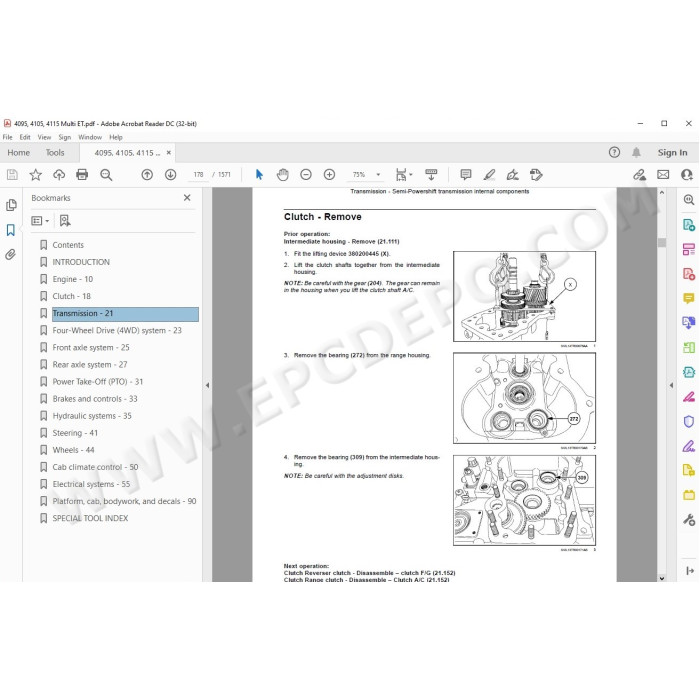700x700 pixels.
Task: Open the sign document tool
Action: click(512, 175)
